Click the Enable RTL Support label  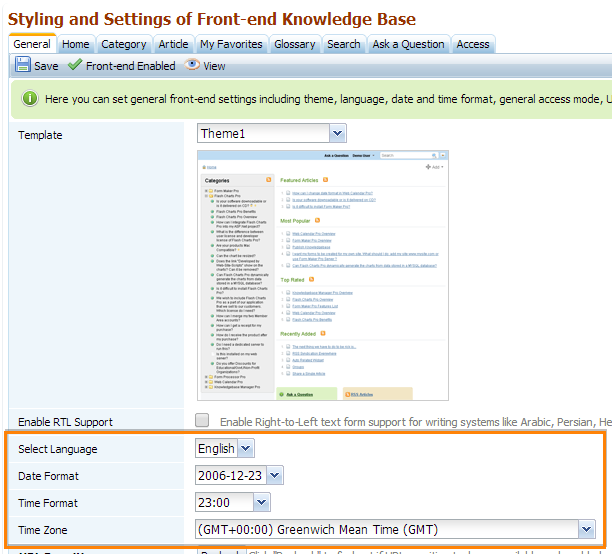[65, 422]
